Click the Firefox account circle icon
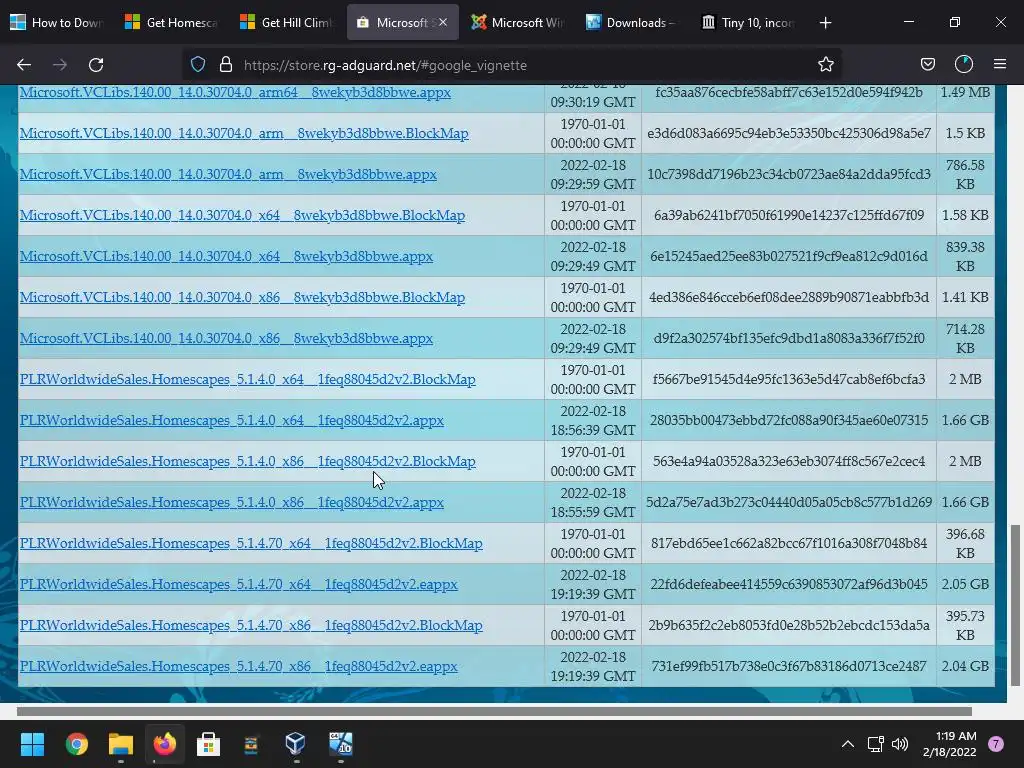 (964, 64)
